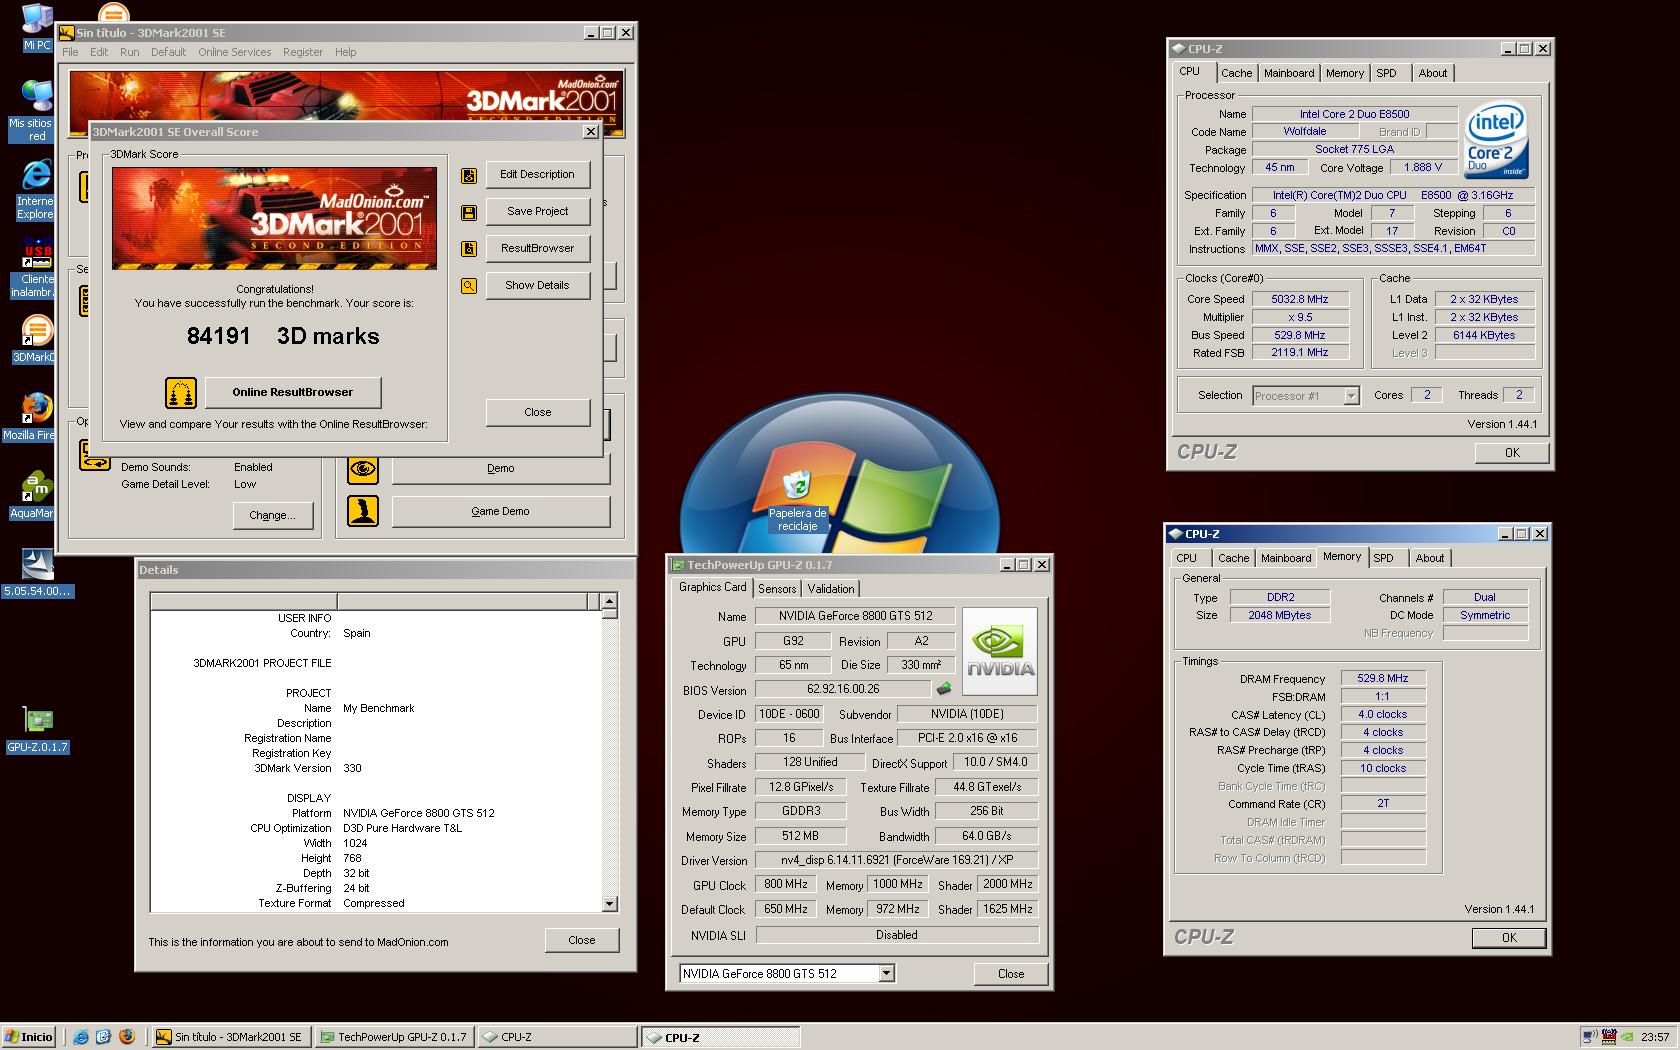This screenshot has width=1680, height=1050.
Task: Click the Game Demo button
Action: click(501, 512)
